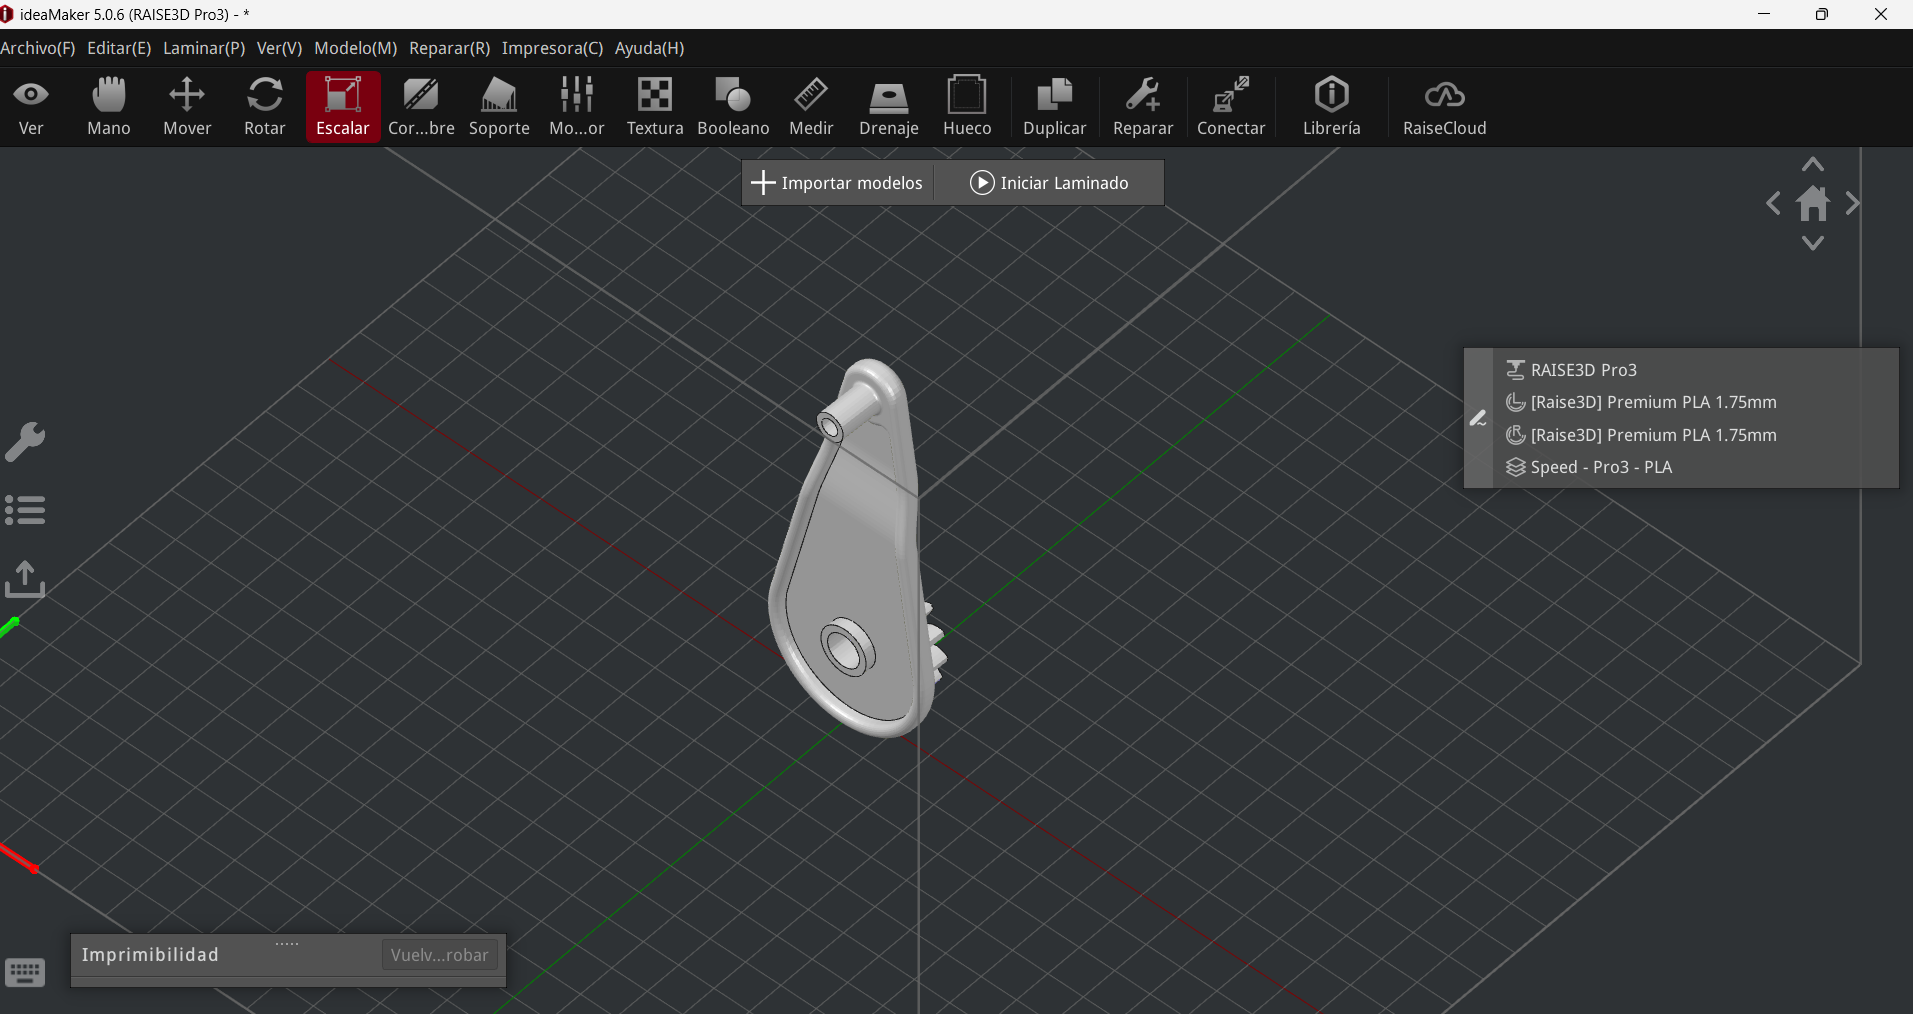The image size is (1913, 1014).
Task: Click Importar modelos button
Action: pyautogui.click(x=837, y=183)
